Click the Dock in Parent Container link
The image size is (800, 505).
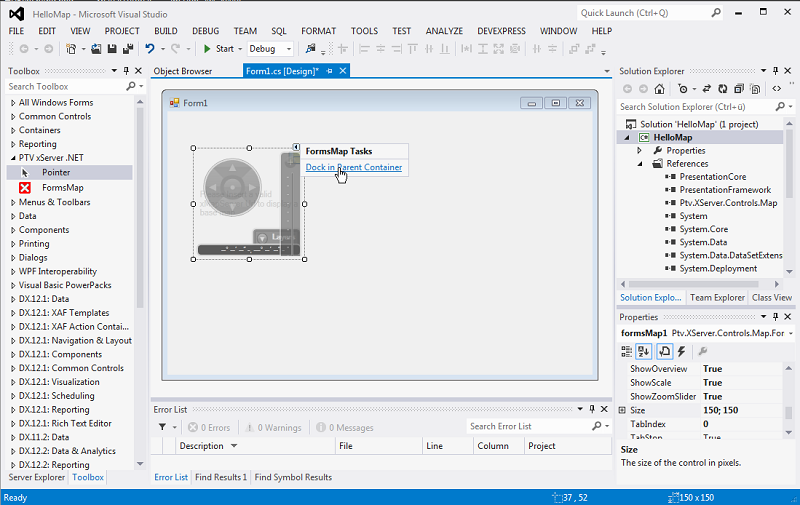[x=354, y=167]
